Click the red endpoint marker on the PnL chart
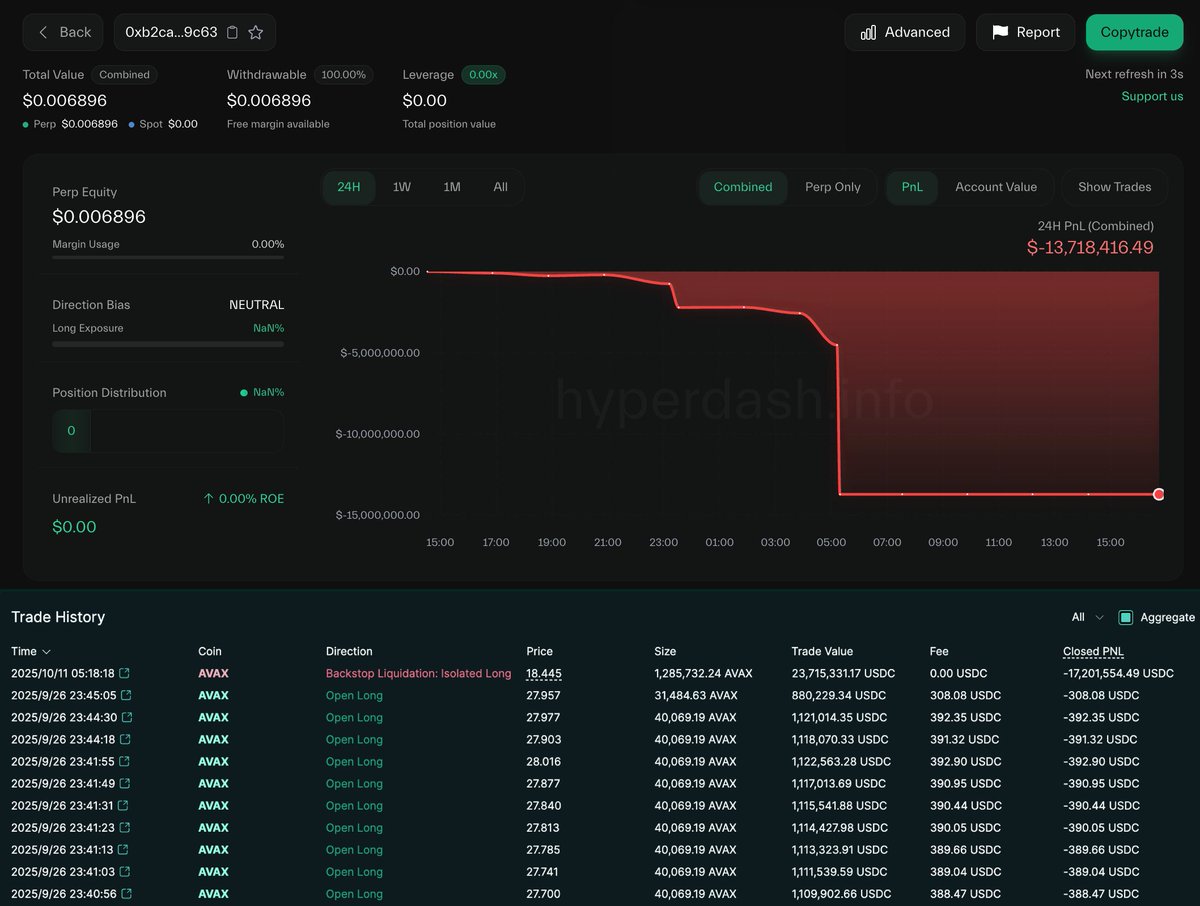The image size is (1200, 906). point(1159,494)
